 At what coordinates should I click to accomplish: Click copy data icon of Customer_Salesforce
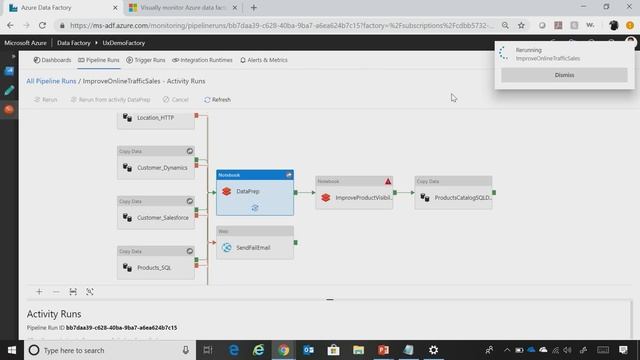click(x=127, y=218)
